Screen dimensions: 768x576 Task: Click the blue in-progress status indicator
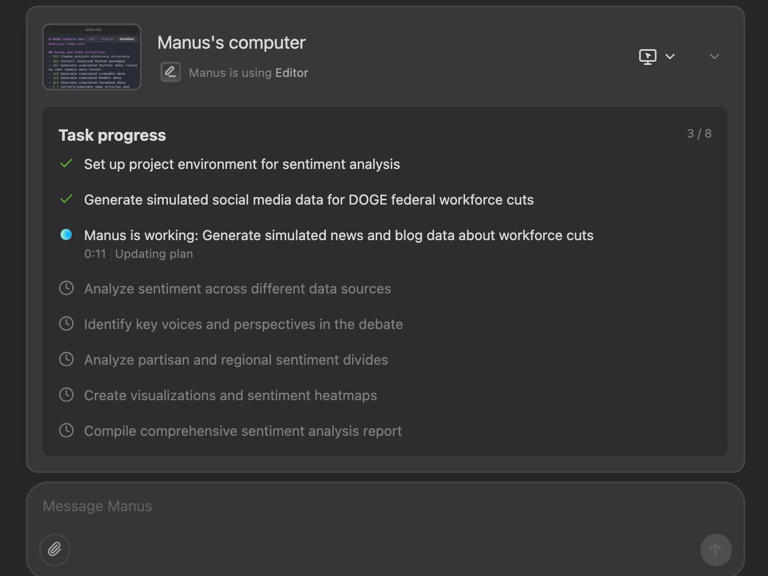pyautogui.click(x=66, y=235)
